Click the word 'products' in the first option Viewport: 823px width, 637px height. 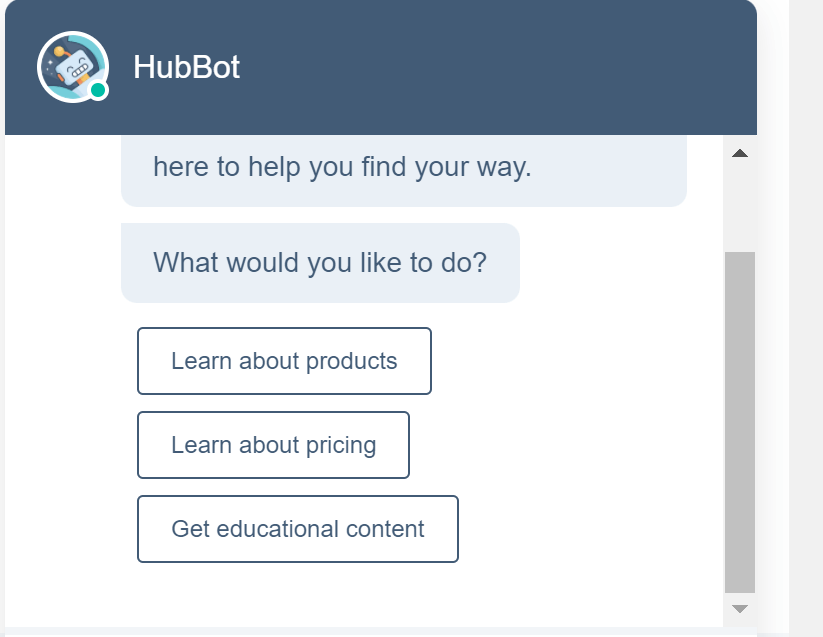point(351,361)
